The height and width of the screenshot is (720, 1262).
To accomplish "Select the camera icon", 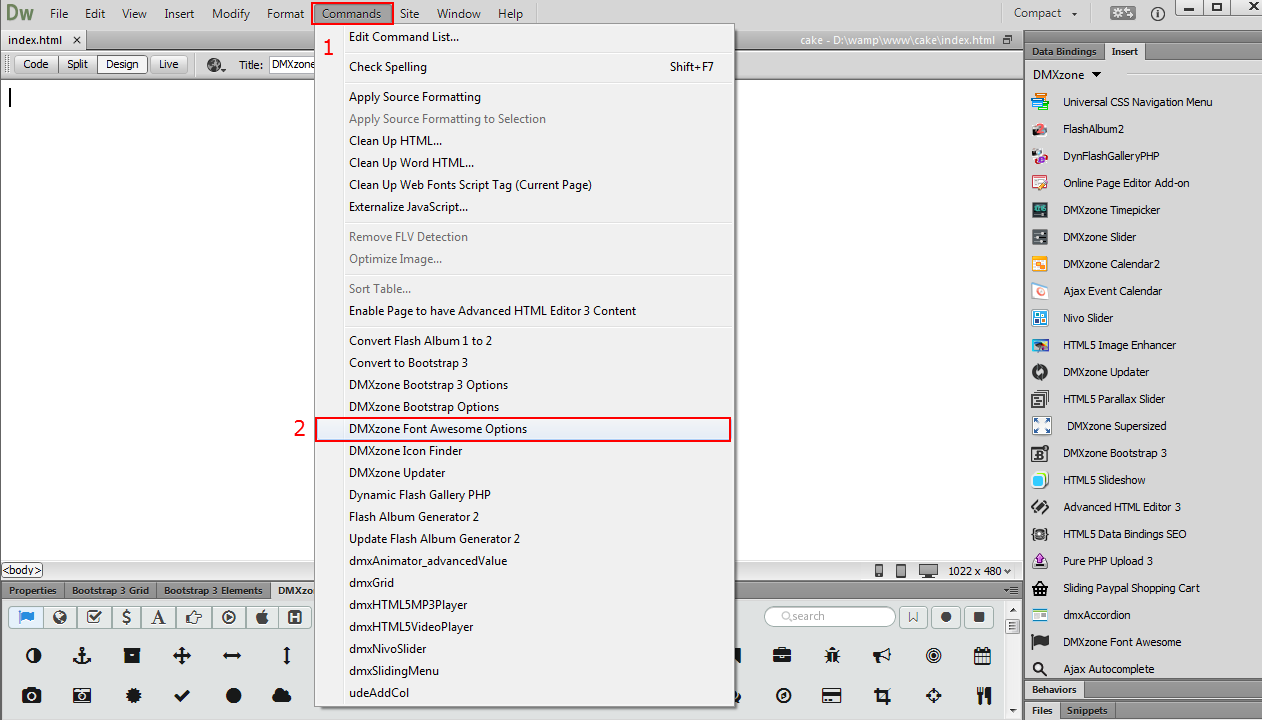I will 32,695.
